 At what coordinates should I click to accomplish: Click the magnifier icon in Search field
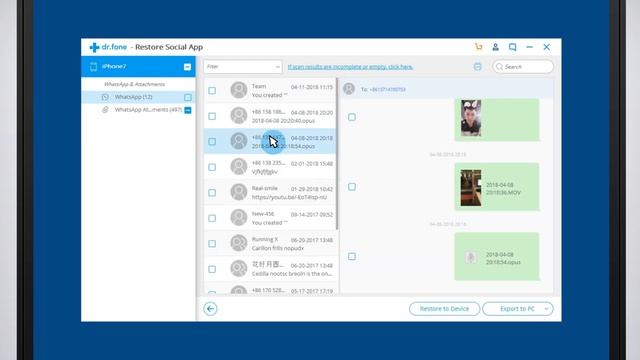pyautogui.click(x=500, y=67)
